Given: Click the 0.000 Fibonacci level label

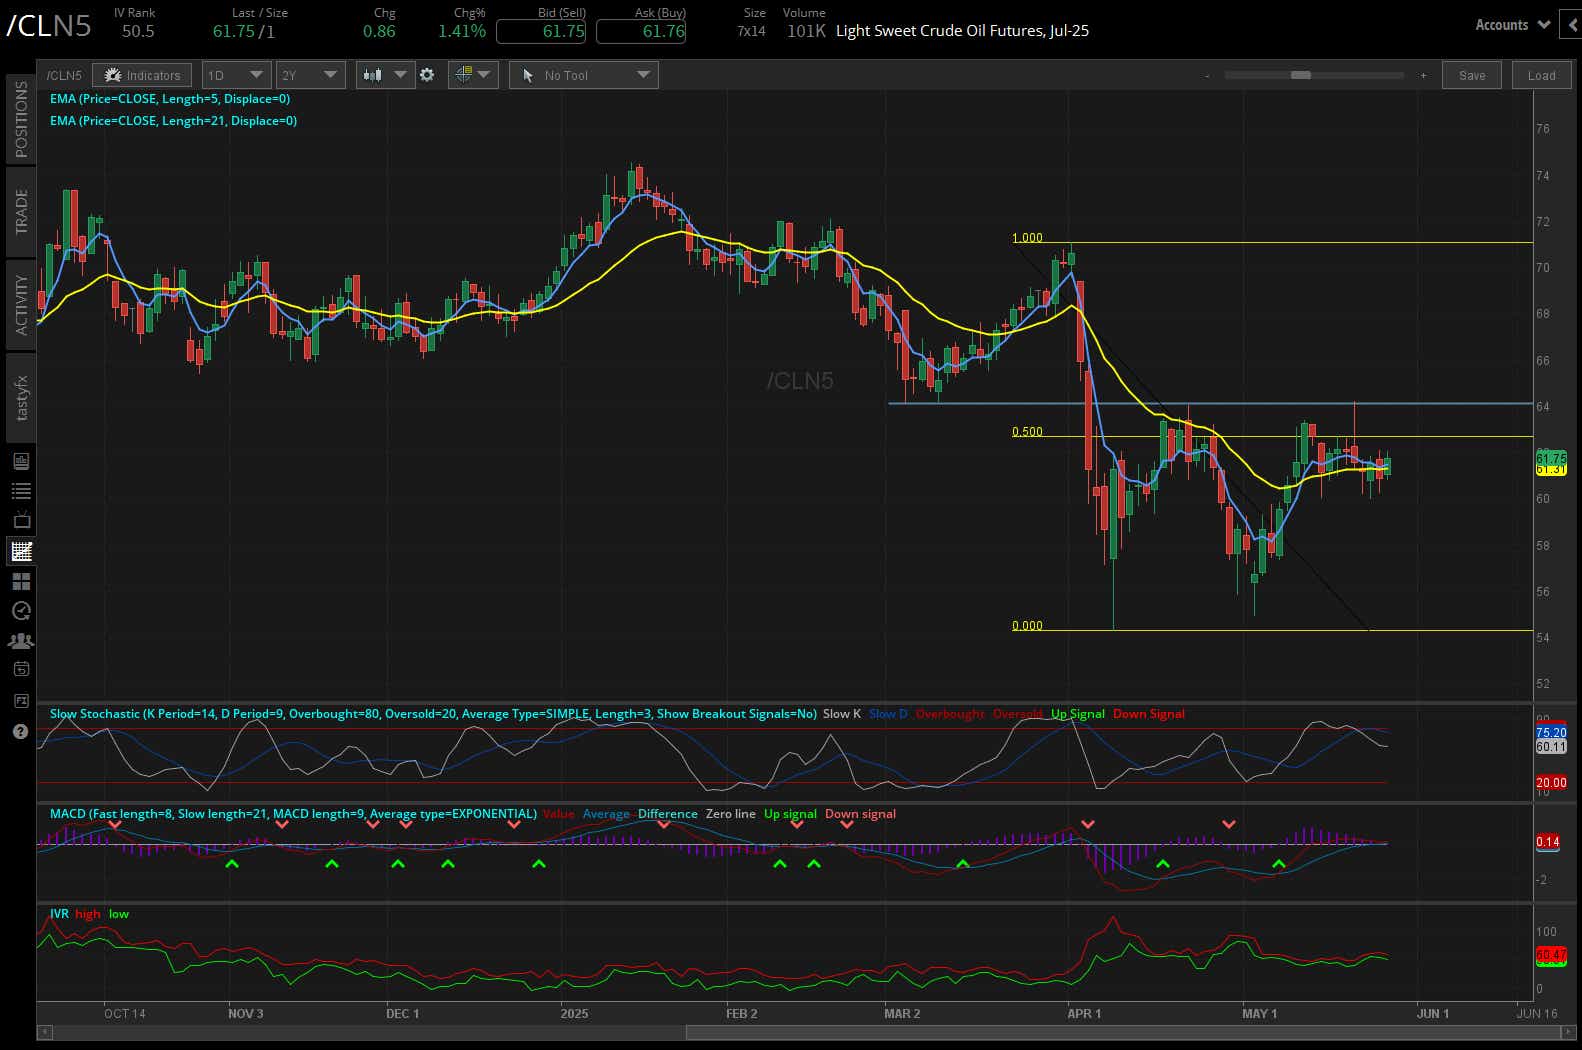Looking at the screenshot, I should (1027, 626).
